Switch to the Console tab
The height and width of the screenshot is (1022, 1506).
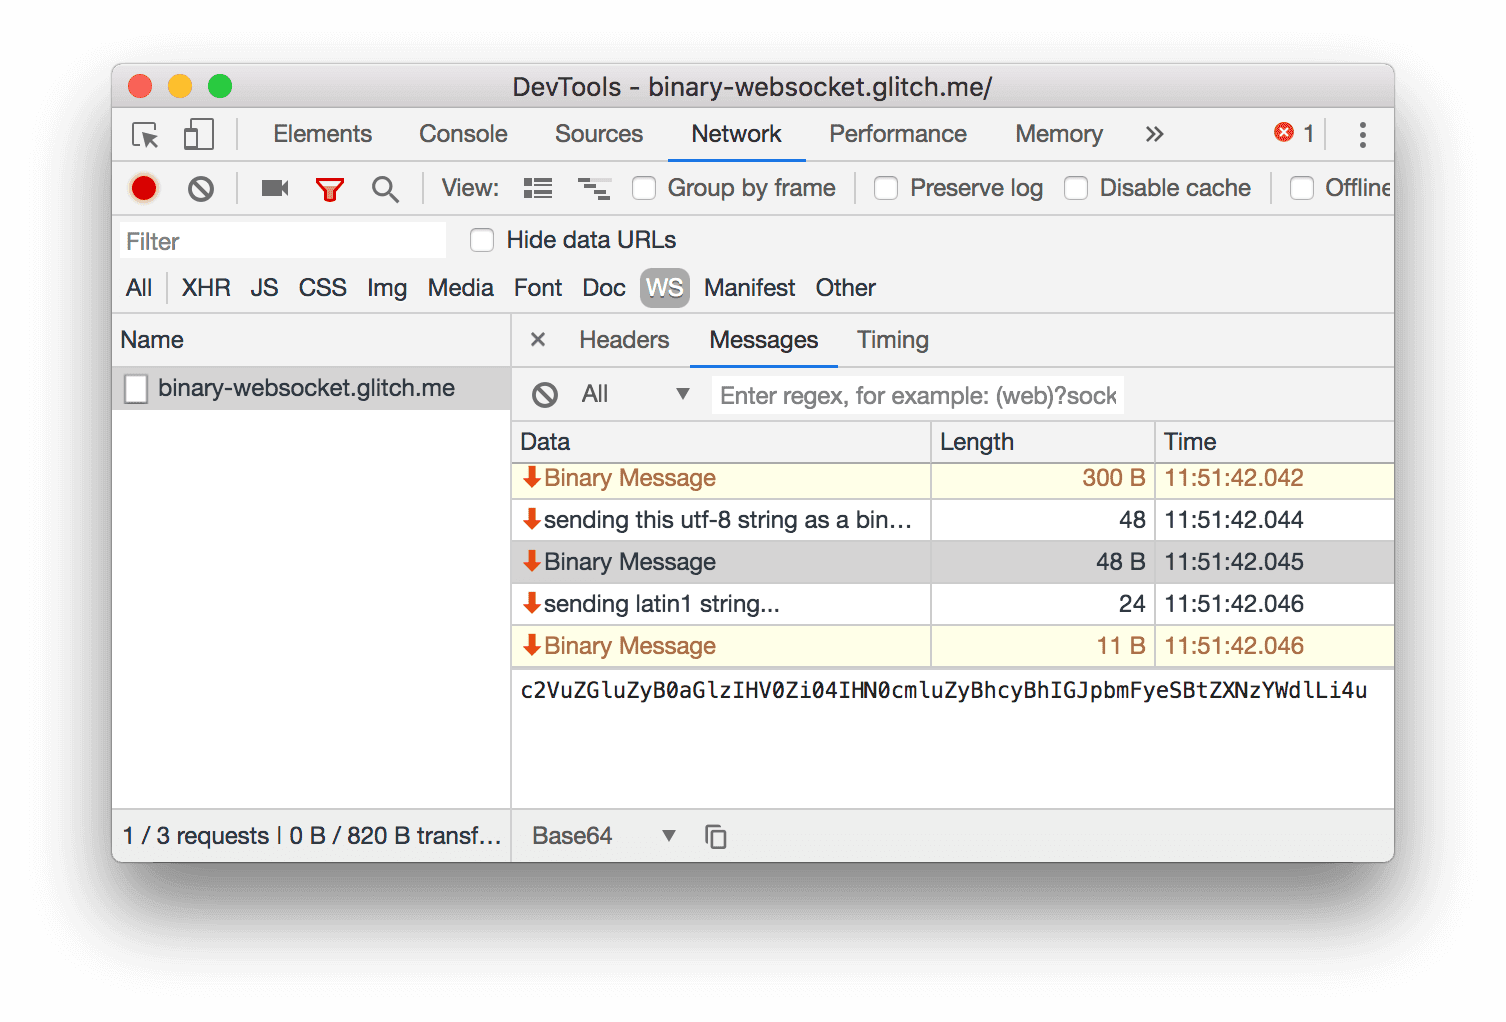point(462,134)
